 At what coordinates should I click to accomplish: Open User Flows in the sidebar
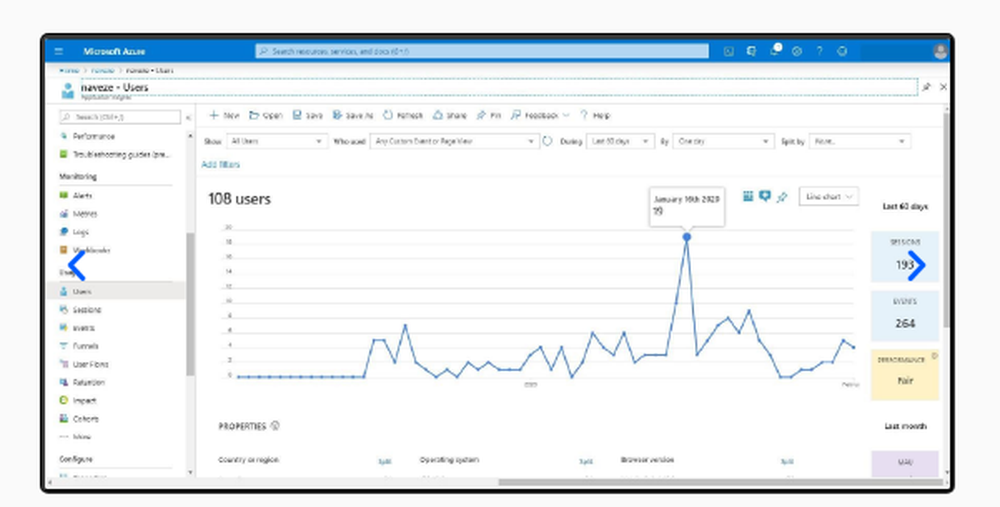[91, 364]
